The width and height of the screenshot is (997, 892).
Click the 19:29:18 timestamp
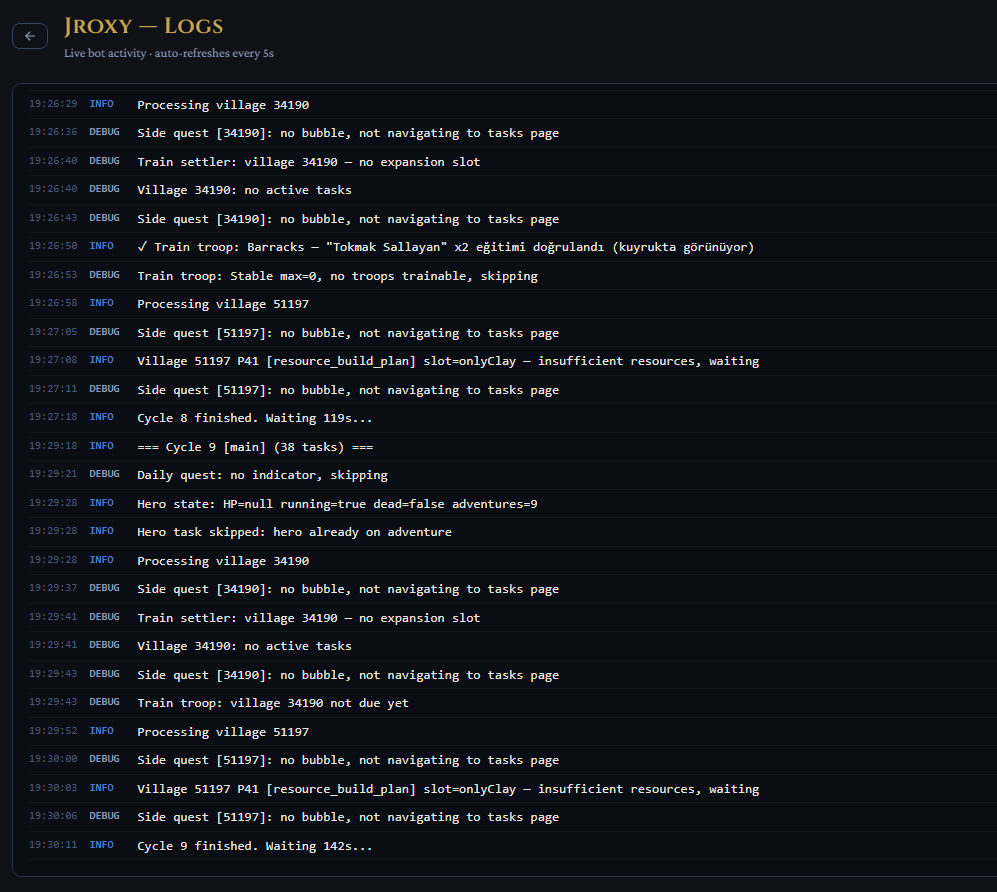tap(53, 446)
